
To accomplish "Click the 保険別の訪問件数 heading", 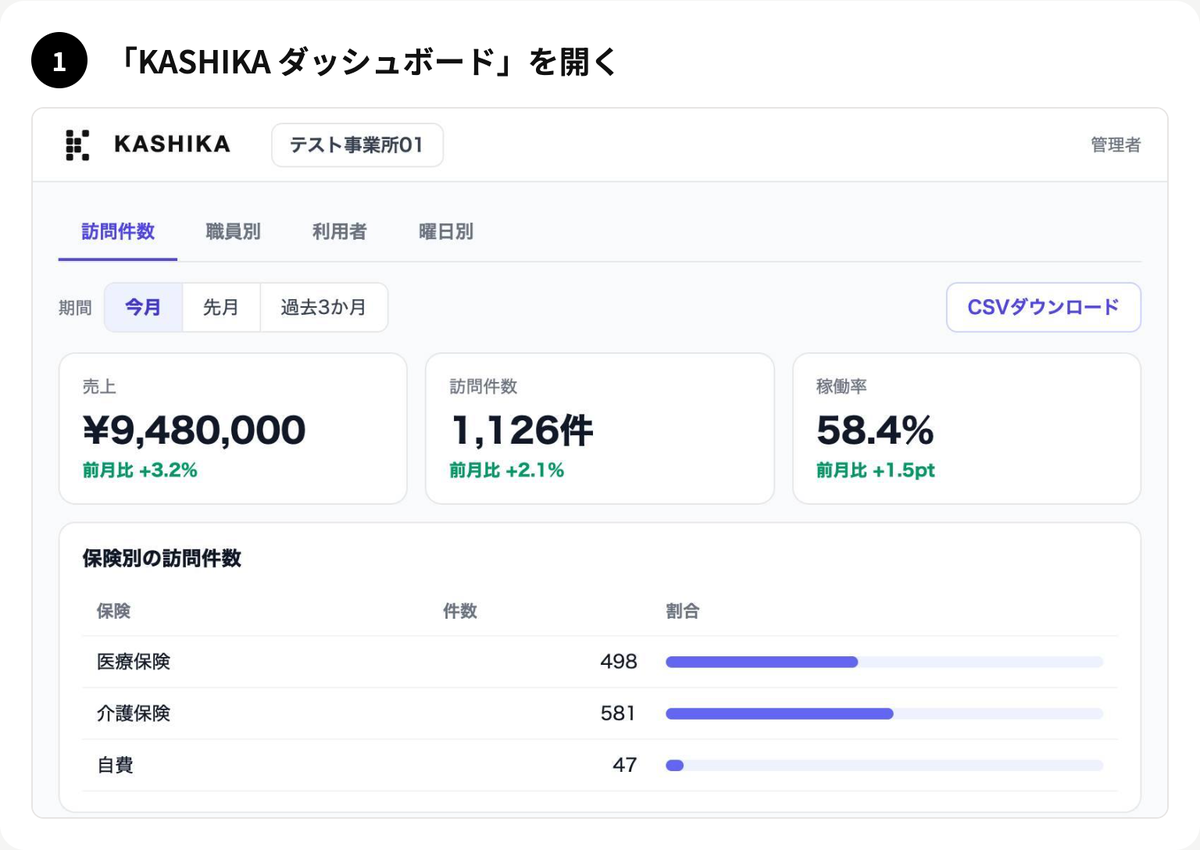I will (x=162, y=559).
